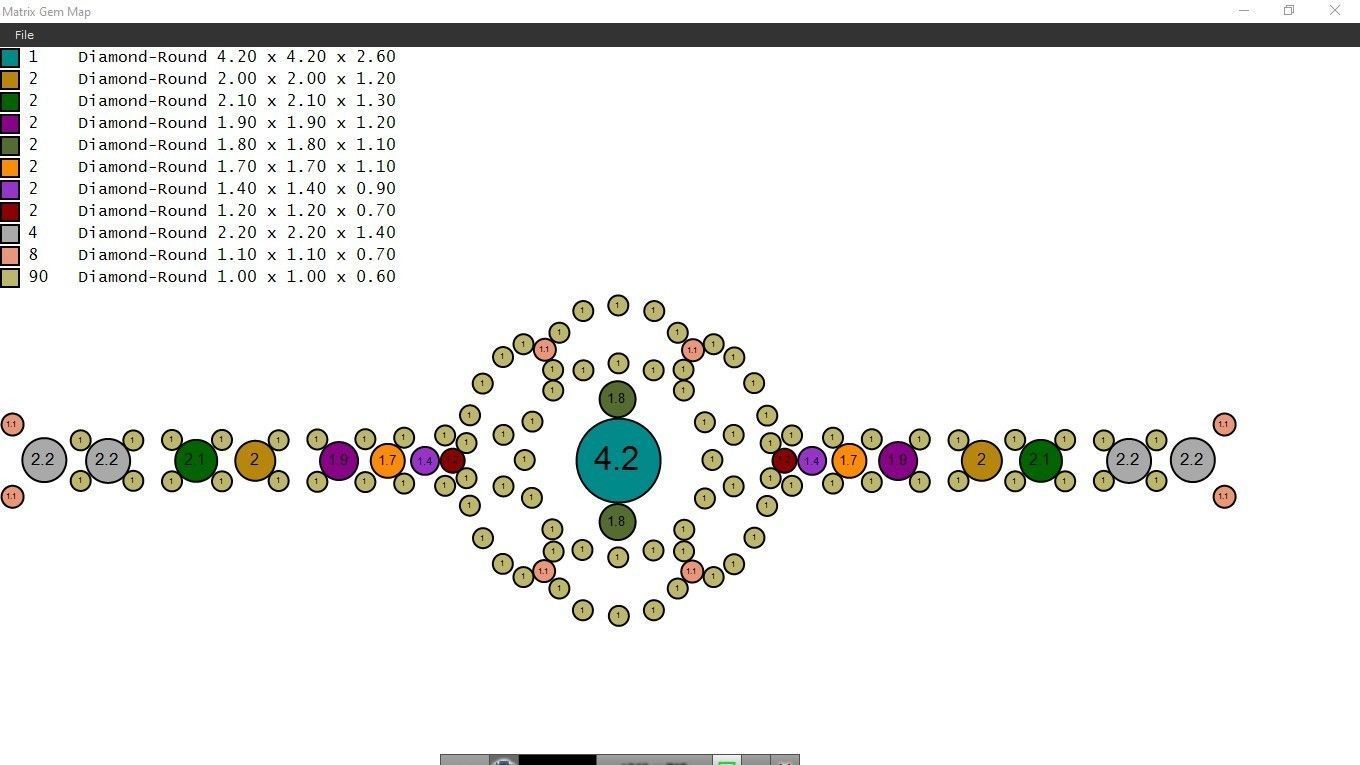Select the dark red swatch for 1.20 diamond
Screen dimensions: 1360x765
point(10,212)
